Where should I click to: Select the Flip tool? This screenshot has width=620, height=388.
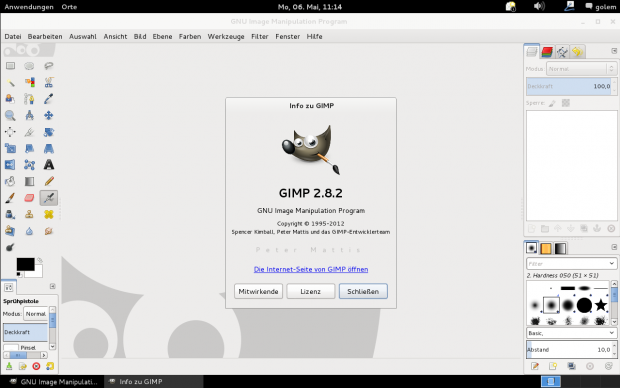(x=10, y=165)
